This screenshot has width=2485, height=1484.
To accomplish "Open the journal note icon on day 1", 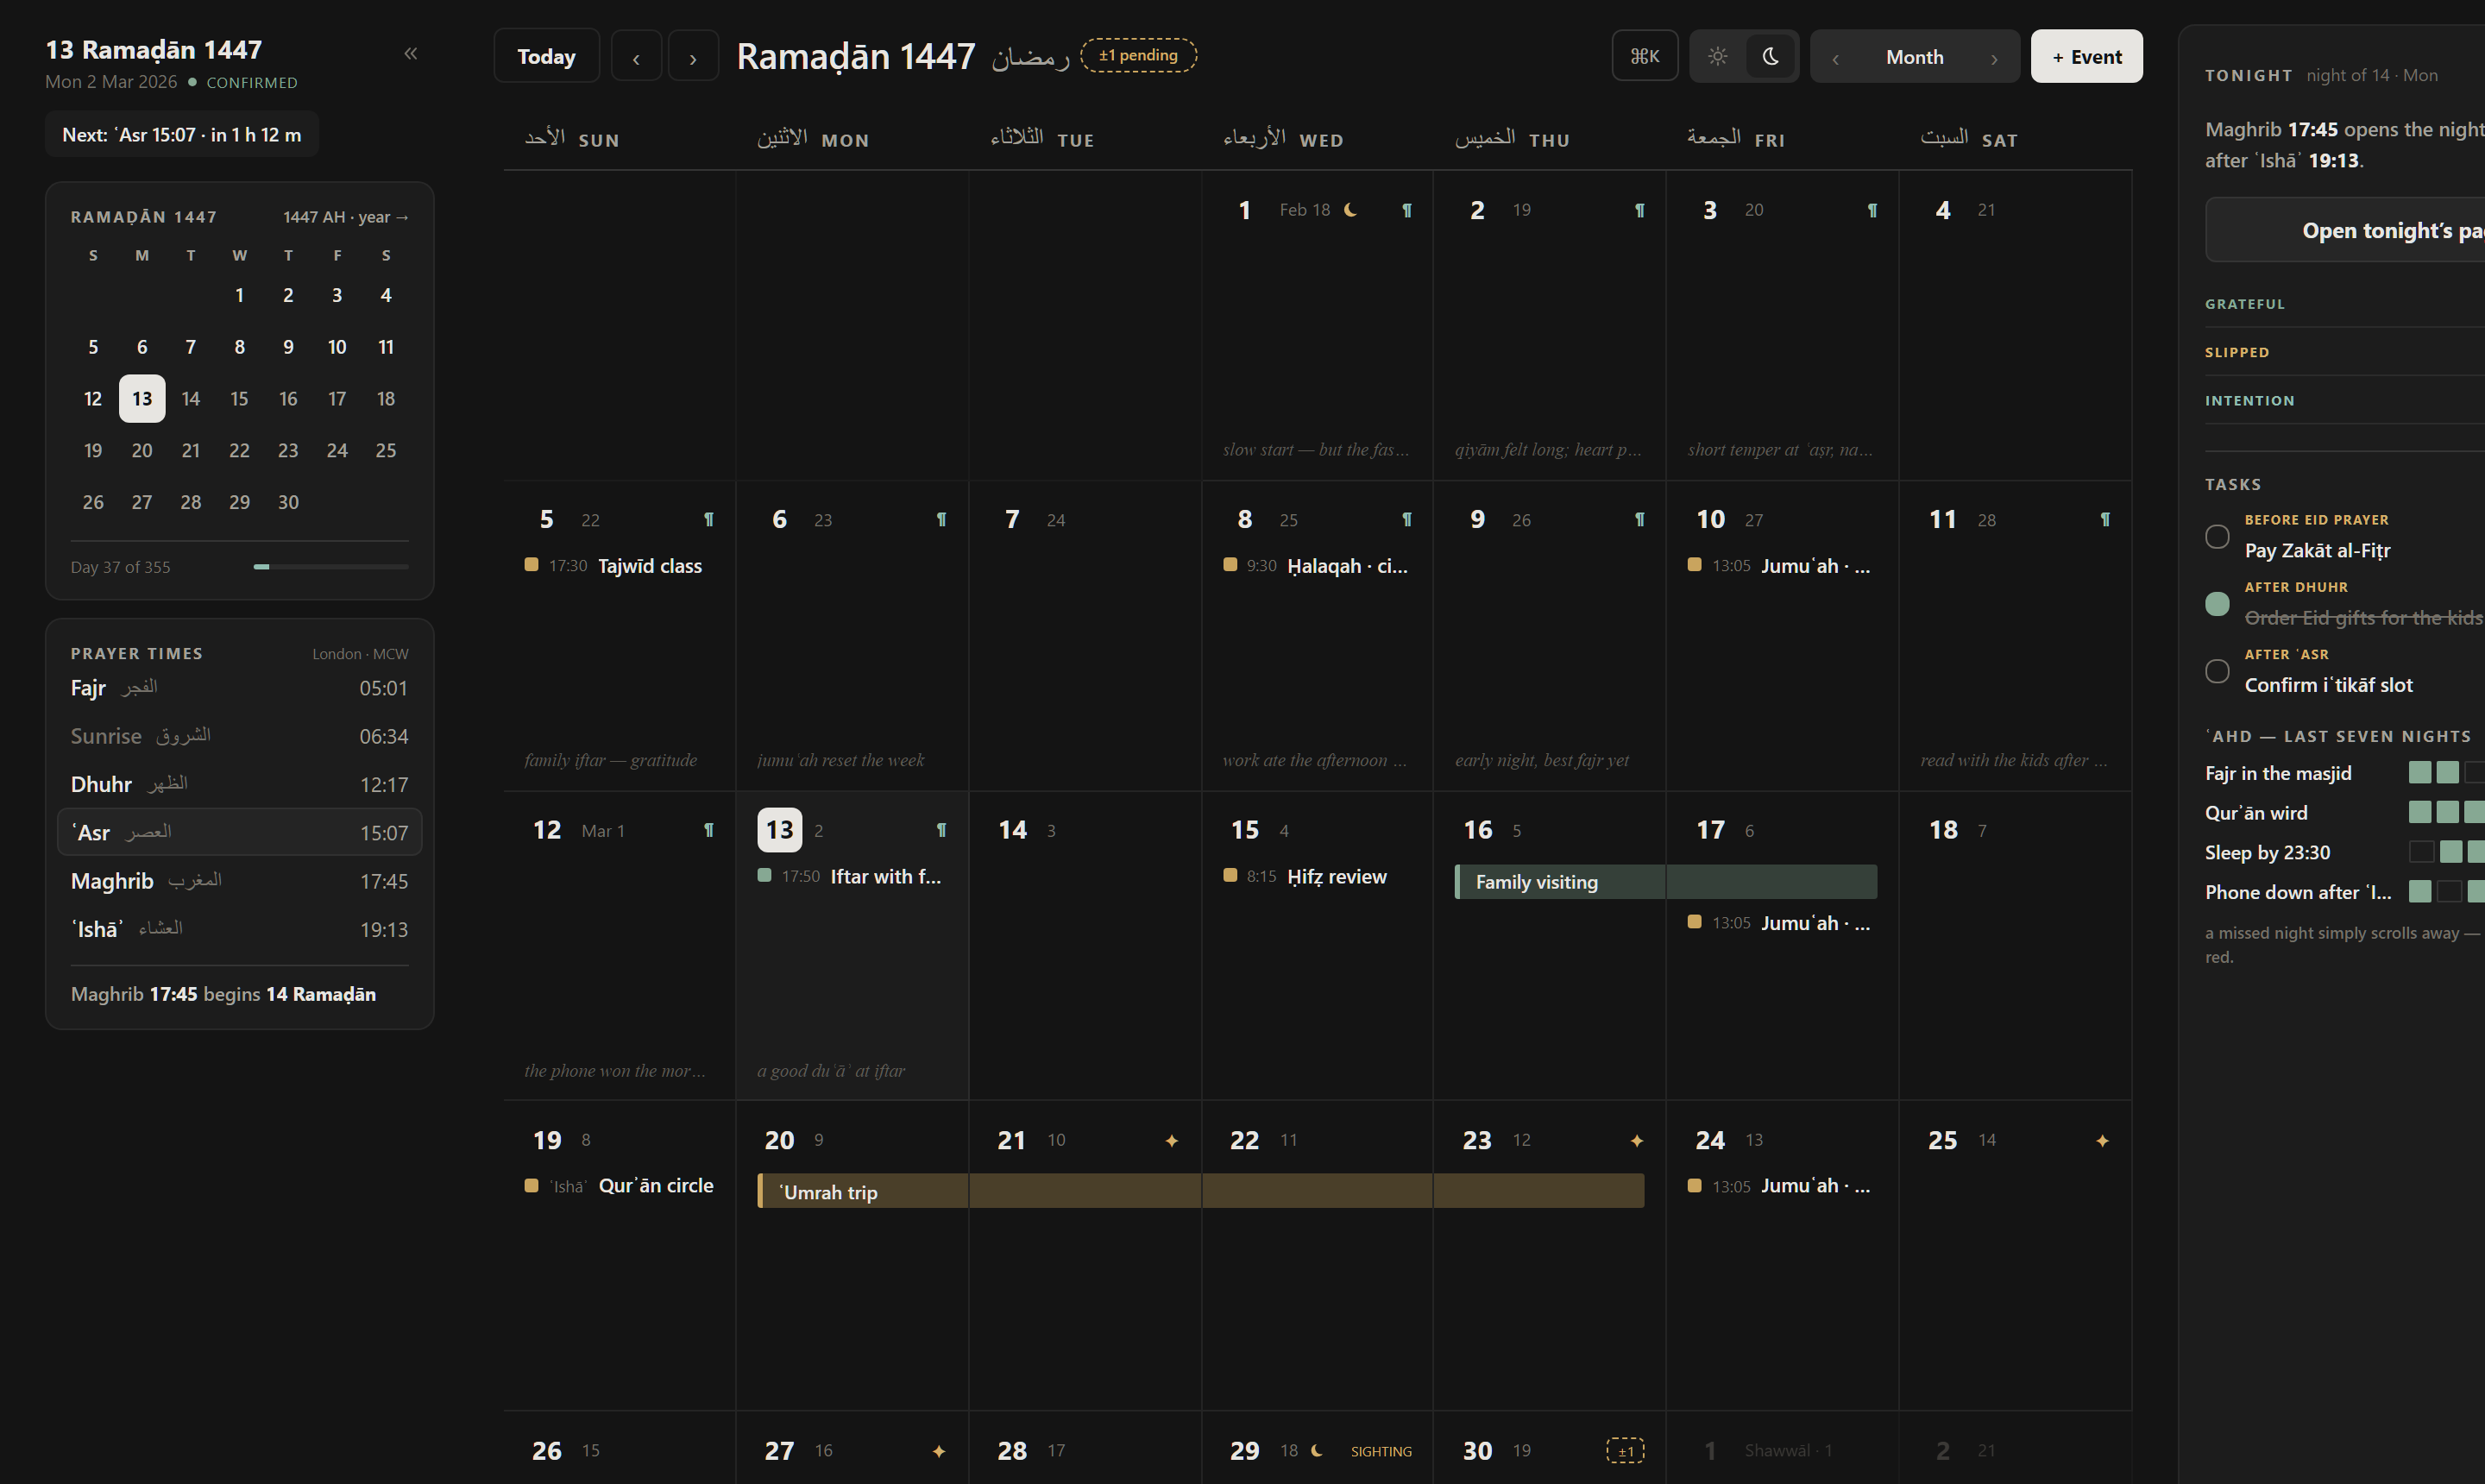I will (1406, 210).
